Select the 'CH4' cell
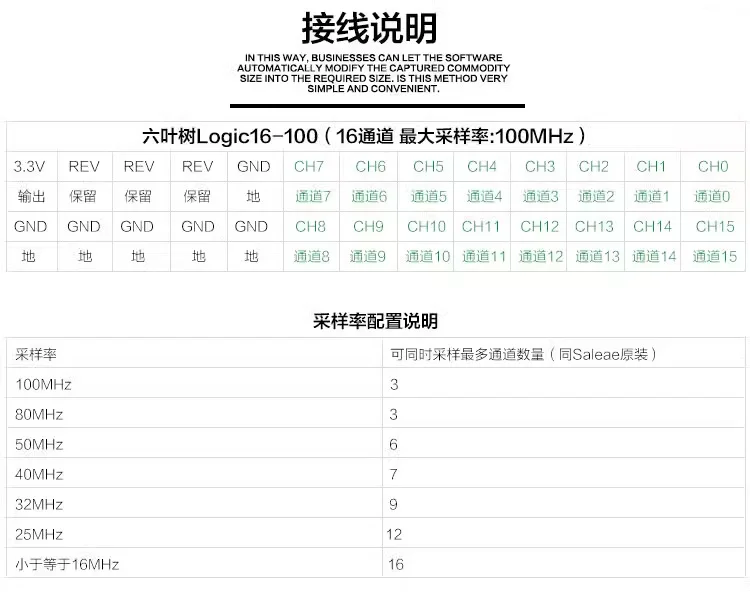This screenshot has height=606, width=750. point(482,166)
